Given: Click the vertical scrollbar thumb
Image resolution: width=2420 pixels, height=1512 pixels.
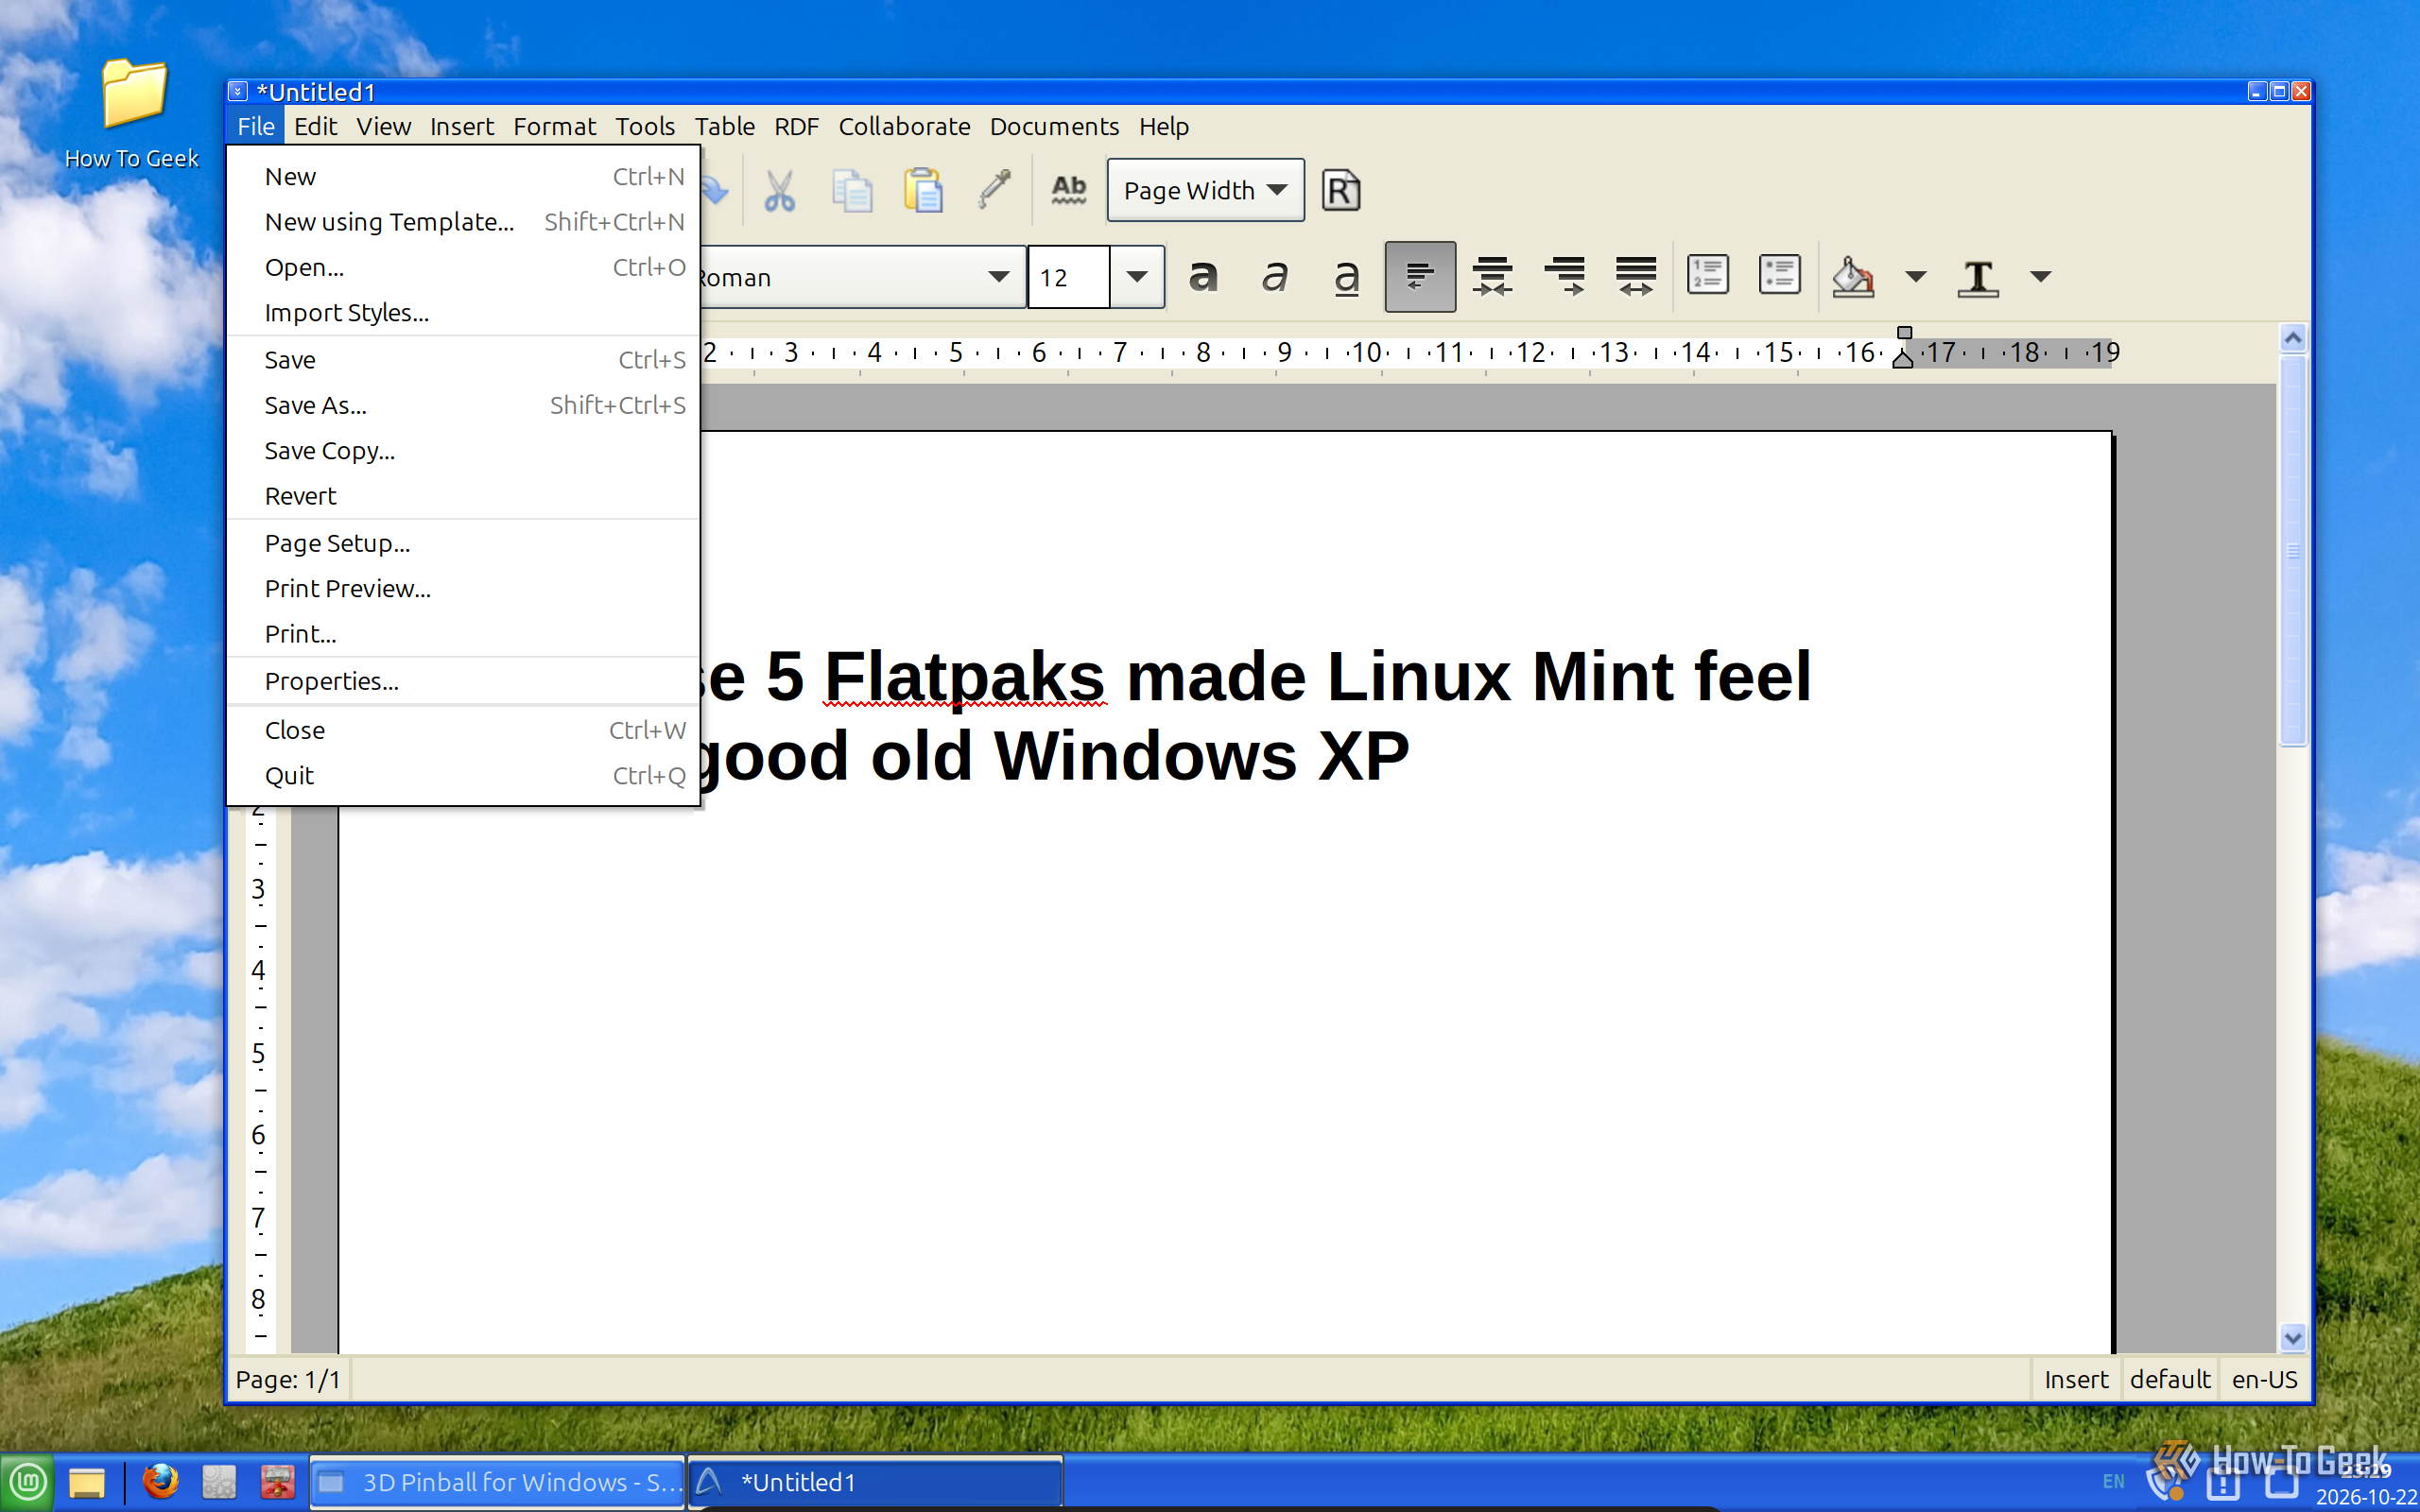Looking at the screenshot, I should tap(2293, 550).
